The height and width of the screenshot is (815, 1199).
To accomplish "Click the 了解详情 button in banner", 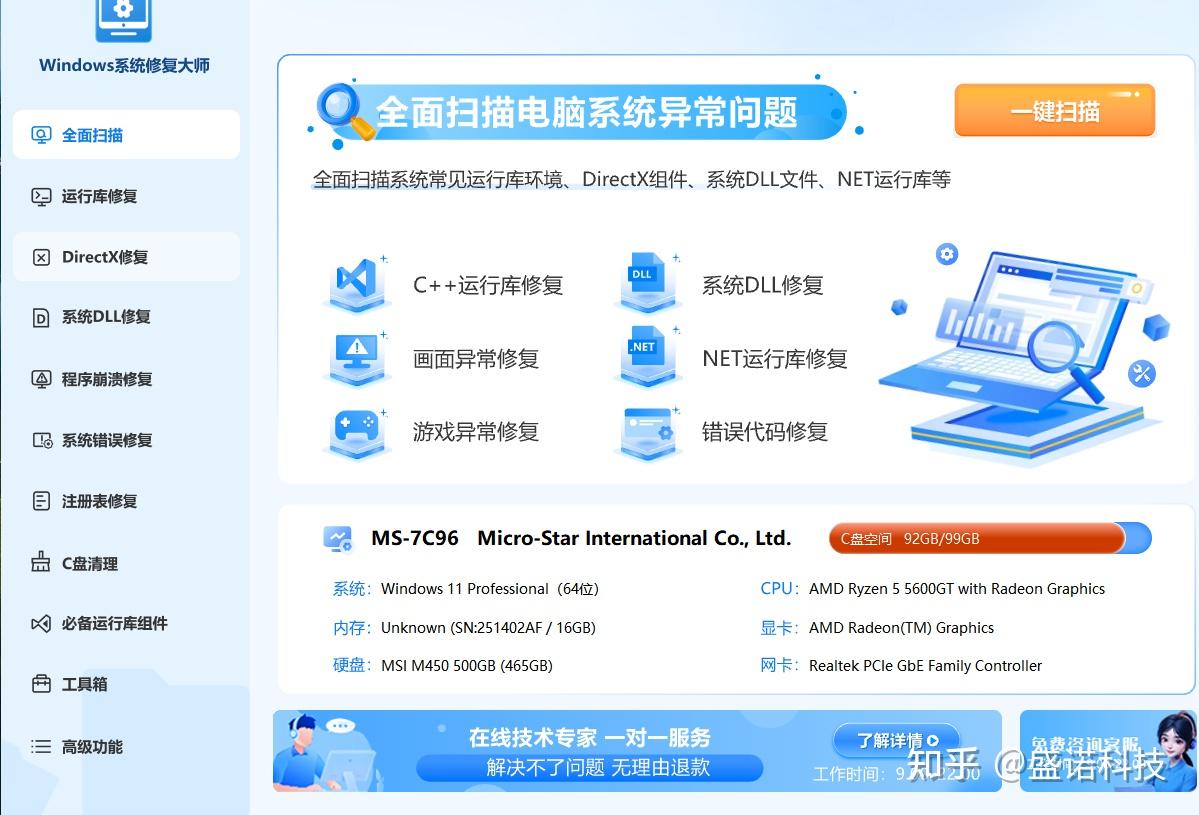I will click(x=896, y=740).
